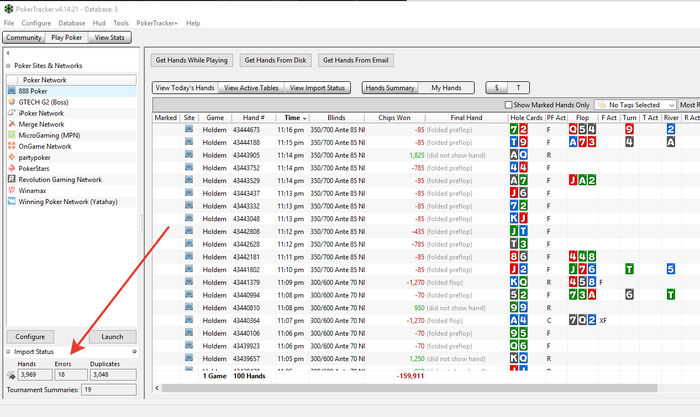Screen dimensions: 700x417
Task: Switch to the Community tab
Action: tap(24, 38)
